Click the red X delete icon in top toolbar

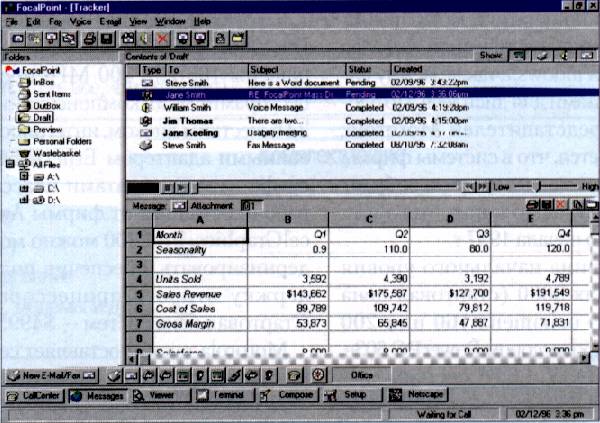pyautogui.click(x=162, y=39)
